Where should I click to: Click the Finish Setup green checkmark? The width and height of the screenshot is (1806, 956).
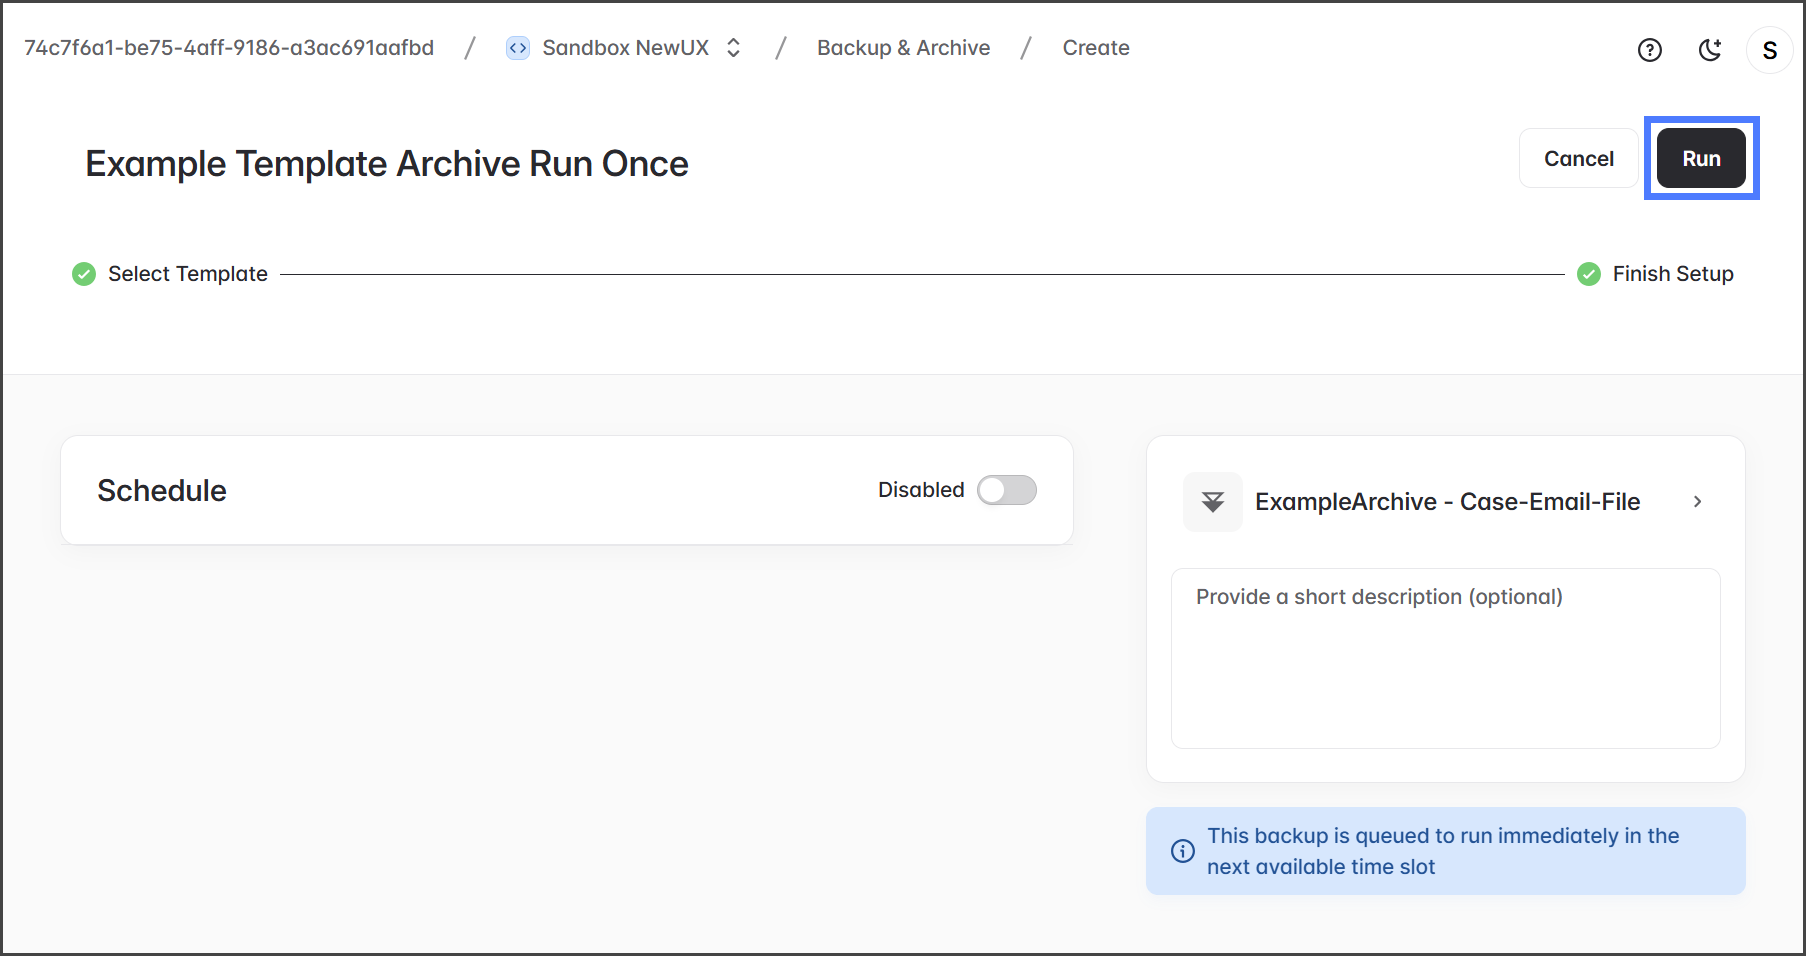coord(1588,274)
